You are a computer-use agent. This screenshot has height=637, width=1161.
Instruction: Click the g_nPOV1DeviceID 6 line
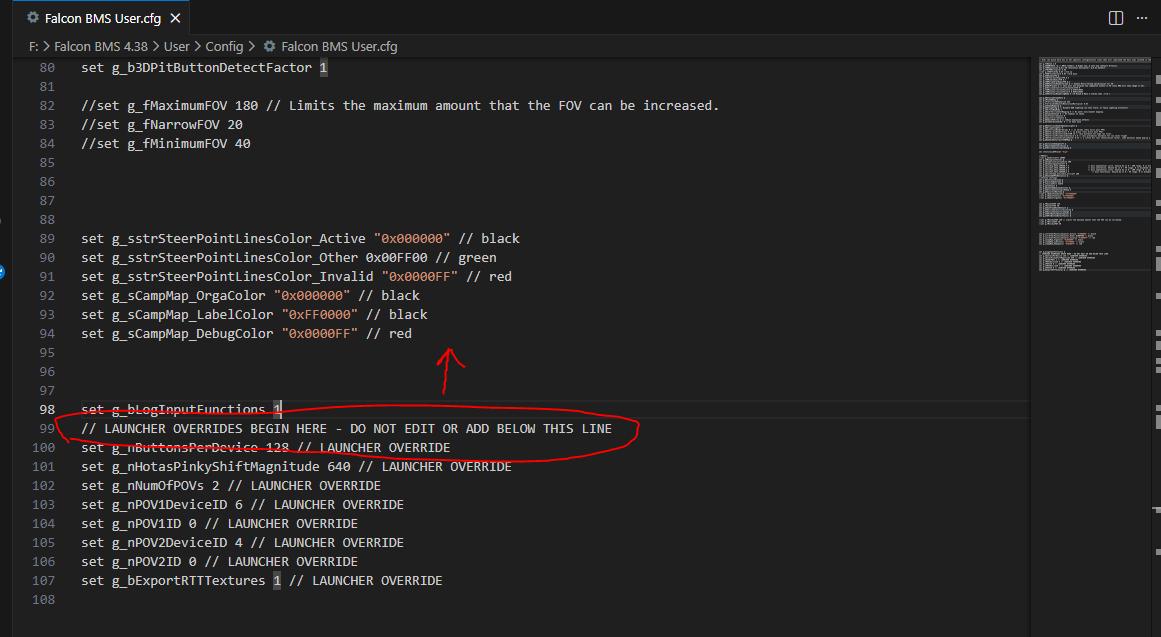tap(242, 505)
